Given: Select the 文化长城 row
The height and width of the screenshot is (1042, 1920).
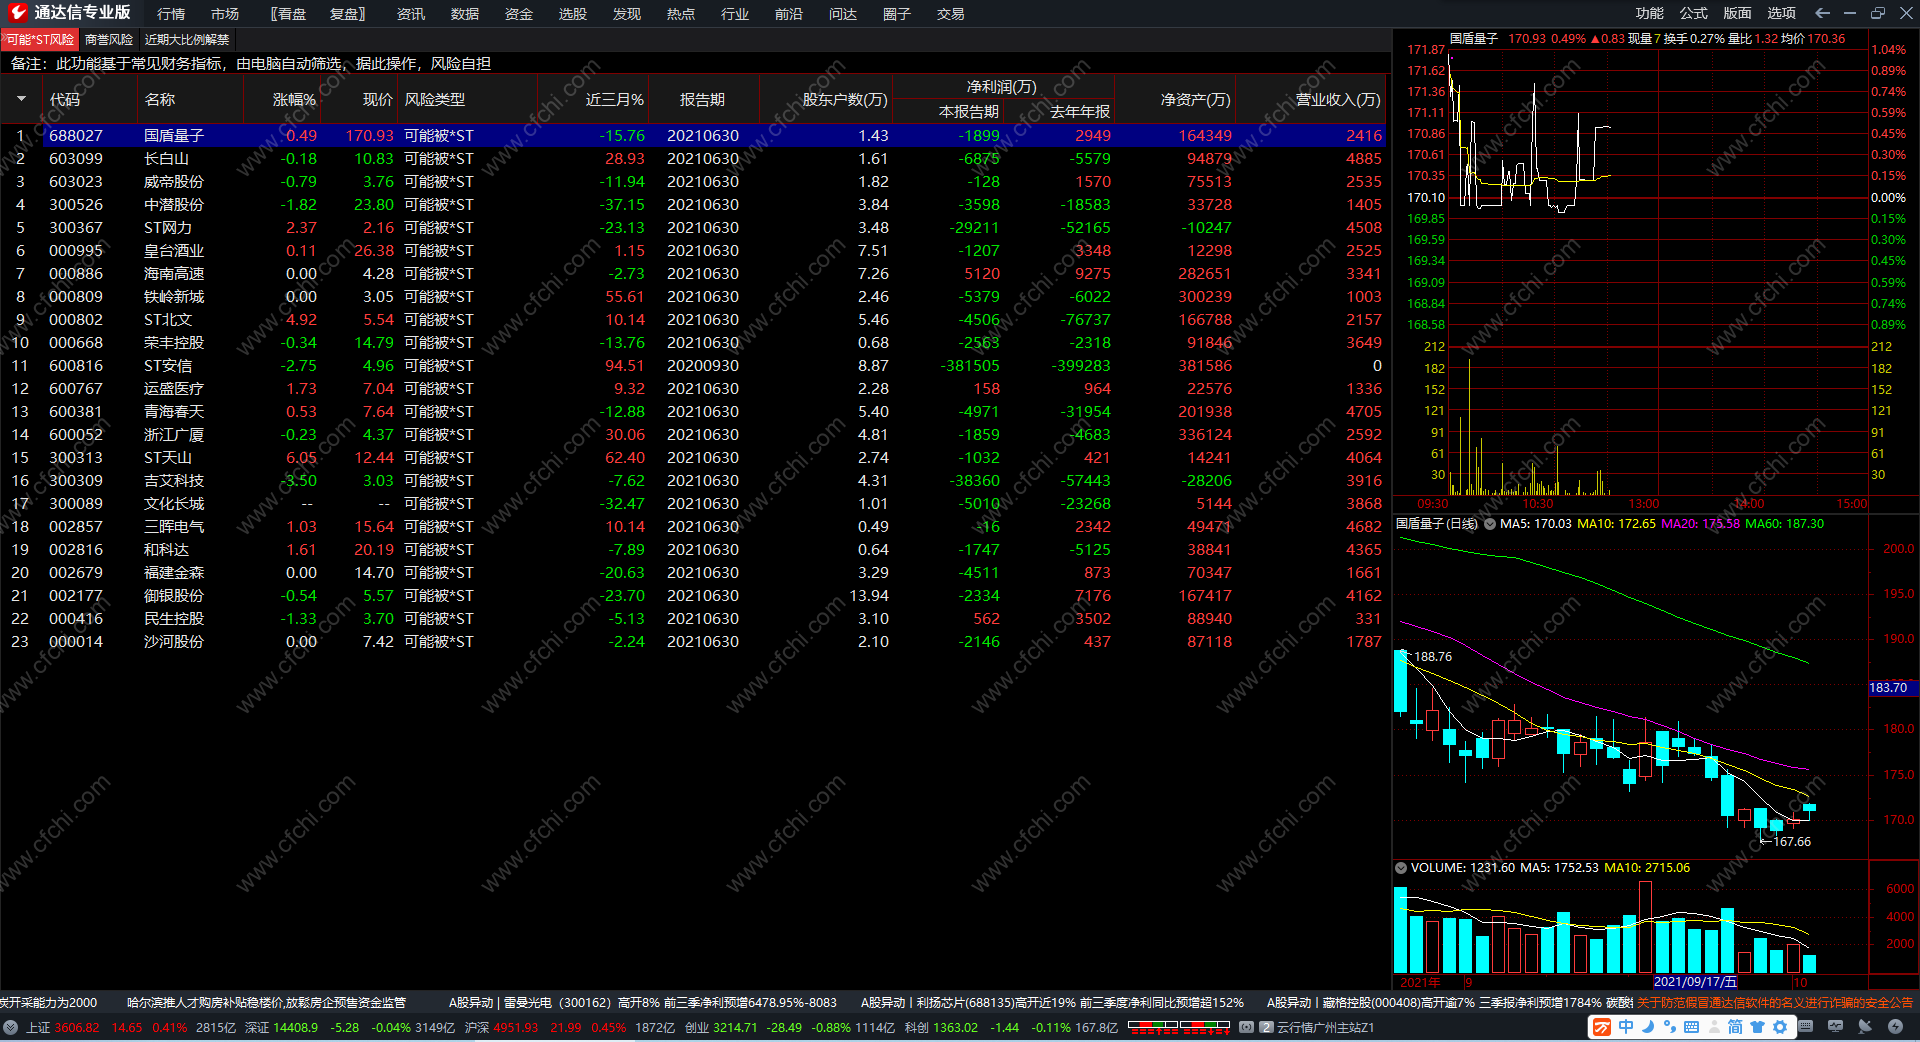Looking at the screenshot, I should point(695,503).
